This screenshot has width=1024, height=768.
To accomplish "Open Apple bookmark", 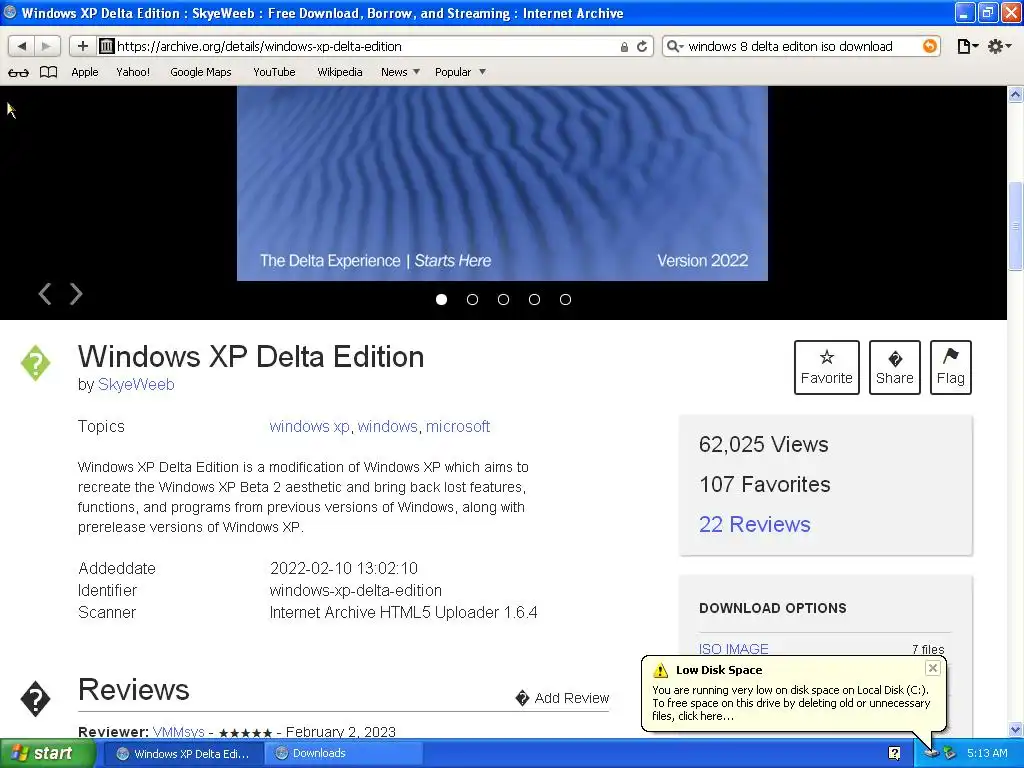I will pyautogui.click(x=85, y=72).
